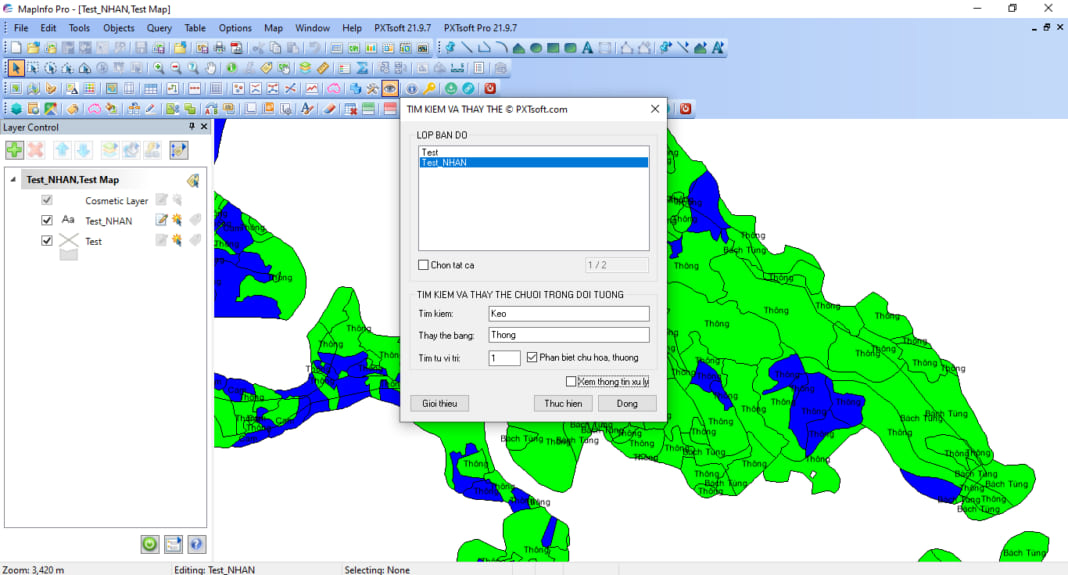Click 'Selecting: None' in status bar
Viewport: 1068px width, 575px height.
click(377, 570)
